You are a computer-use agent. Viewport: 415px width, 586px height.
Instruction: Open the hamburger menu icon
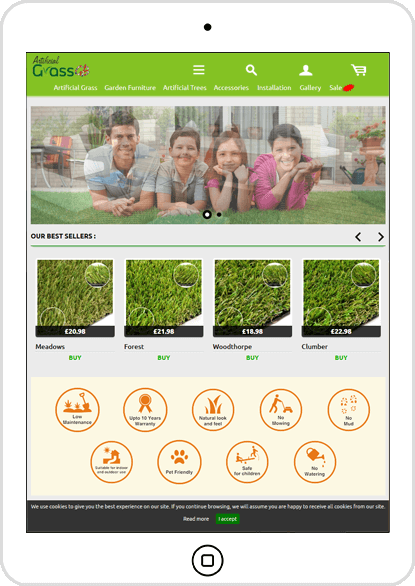tap(199, 70)
